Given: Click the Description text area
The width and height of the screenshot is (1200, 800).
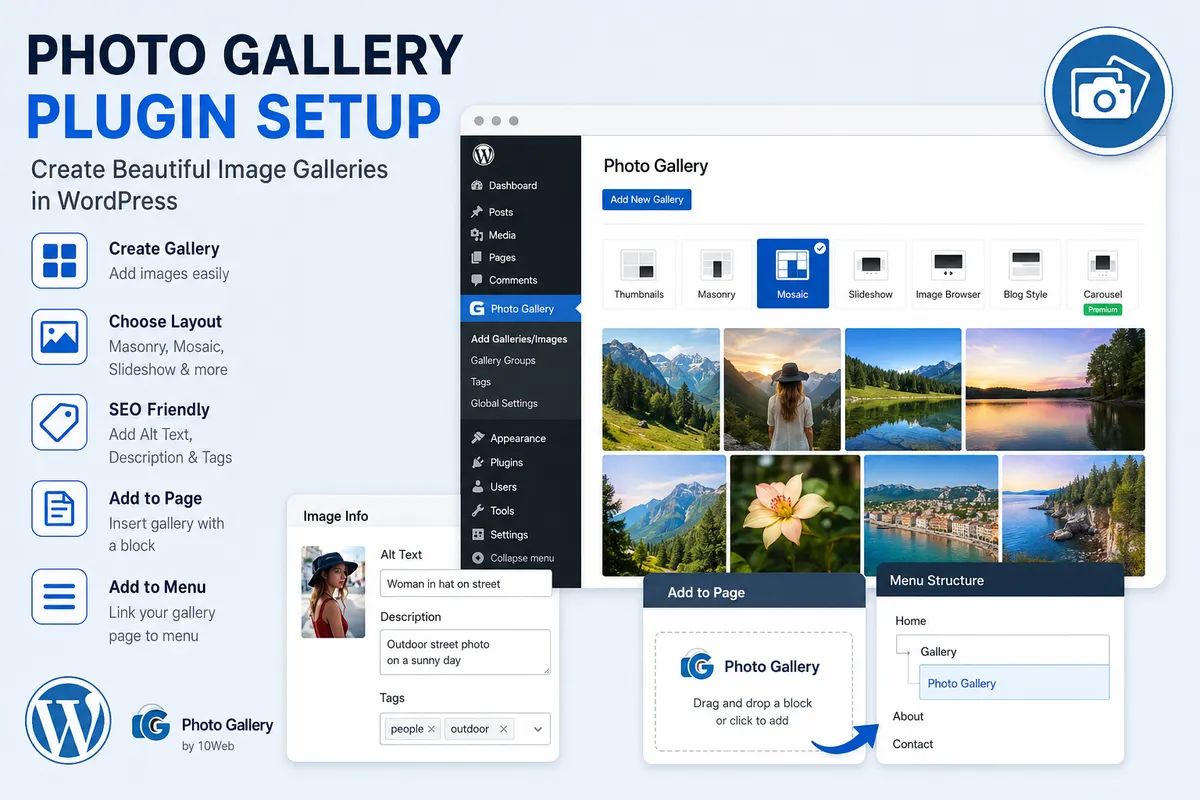Looking at the screenshot, I should pyautogui.click(x=466, y=652).
